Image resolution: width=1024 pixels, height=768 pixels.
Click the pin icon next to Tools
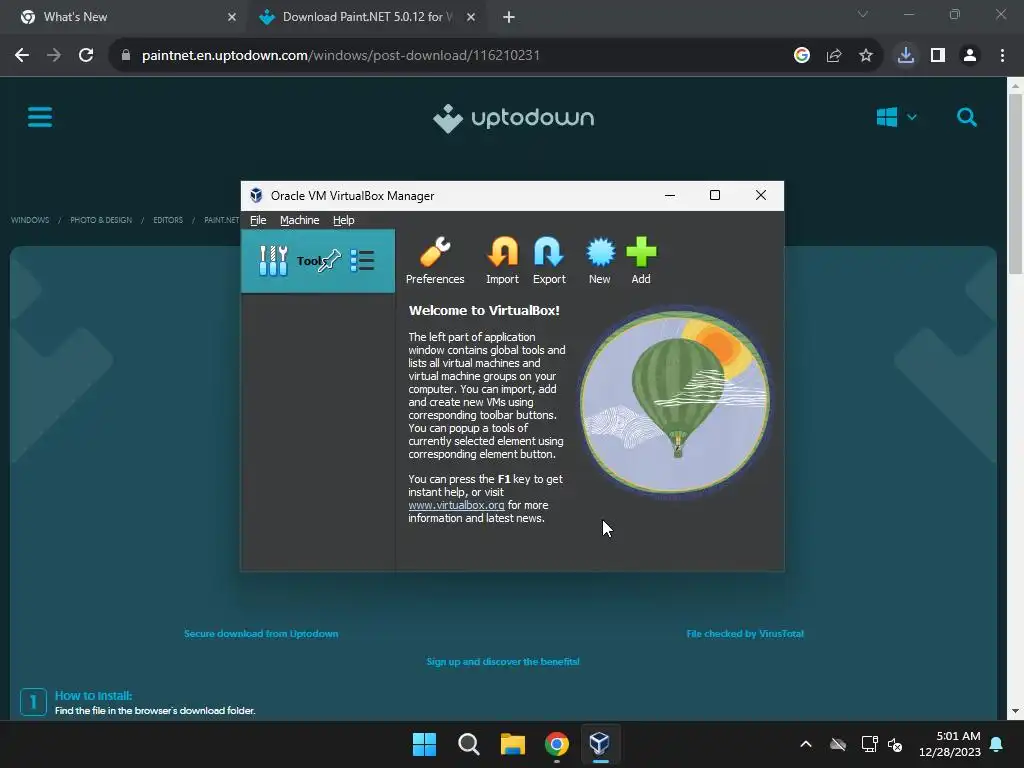click(329, 260)
